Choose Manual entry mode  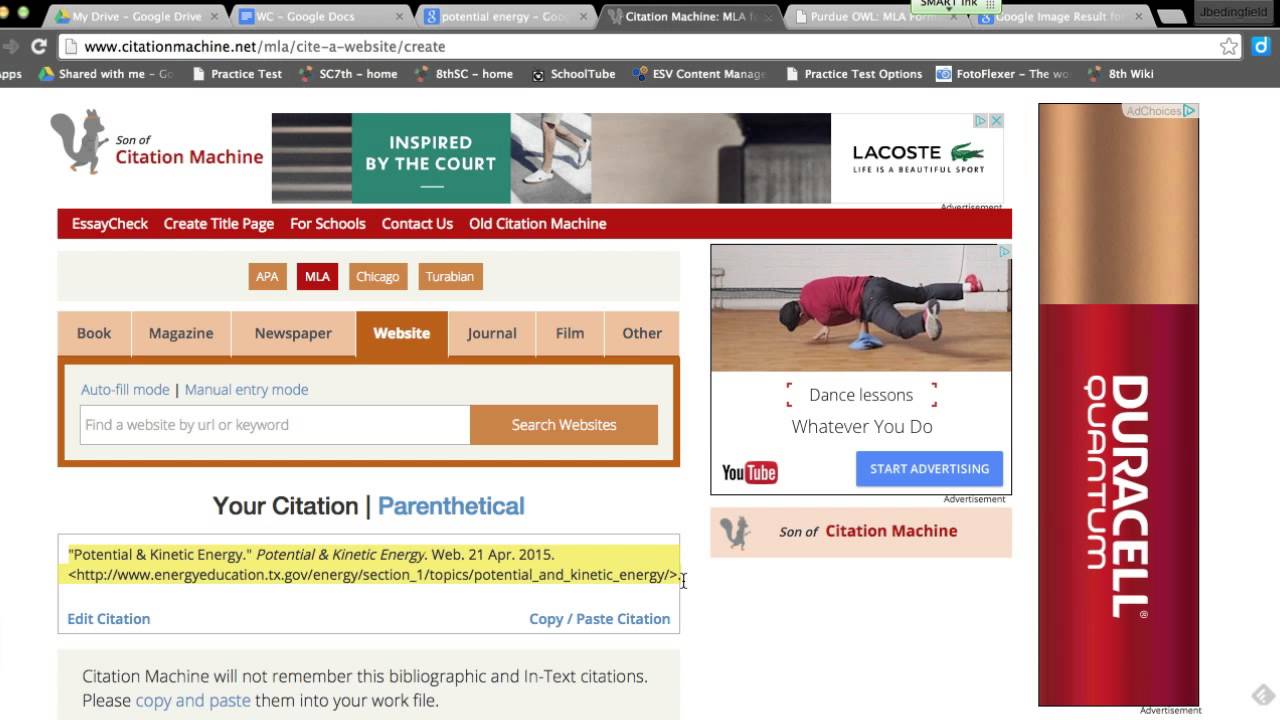(x=246, y=390)
